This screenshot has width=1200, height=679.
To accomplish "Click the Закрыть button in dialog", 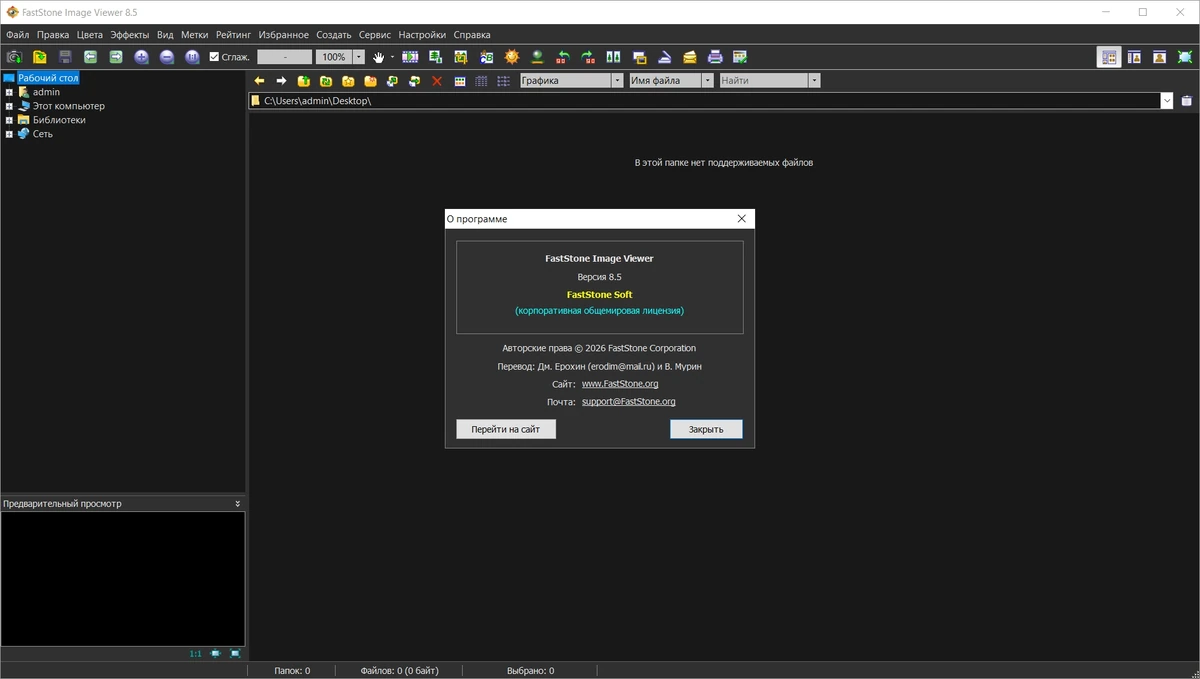I will point(706,429).
